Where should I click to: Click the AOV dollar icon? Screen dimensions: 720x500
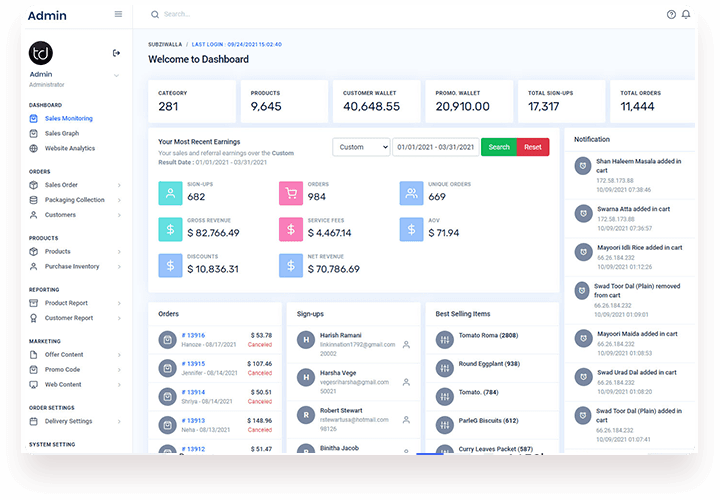coord(411,230)
